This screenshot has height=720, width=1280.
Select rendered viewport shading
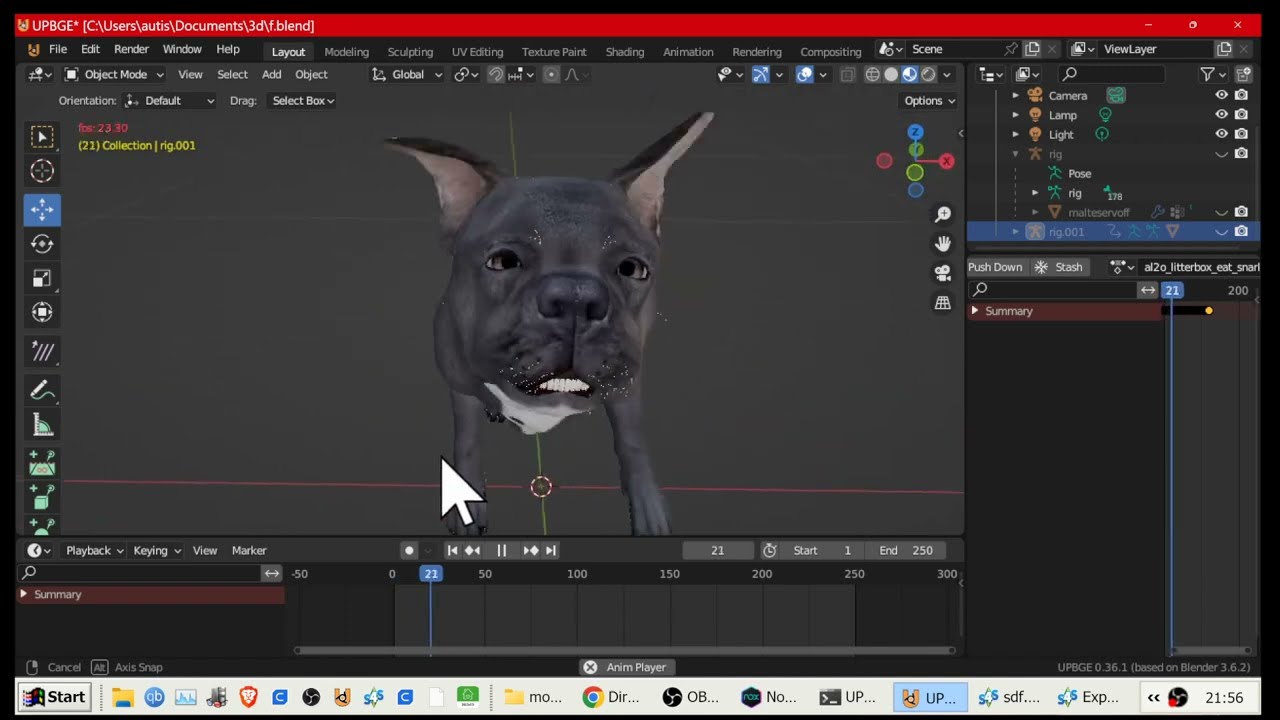(928, 74)
